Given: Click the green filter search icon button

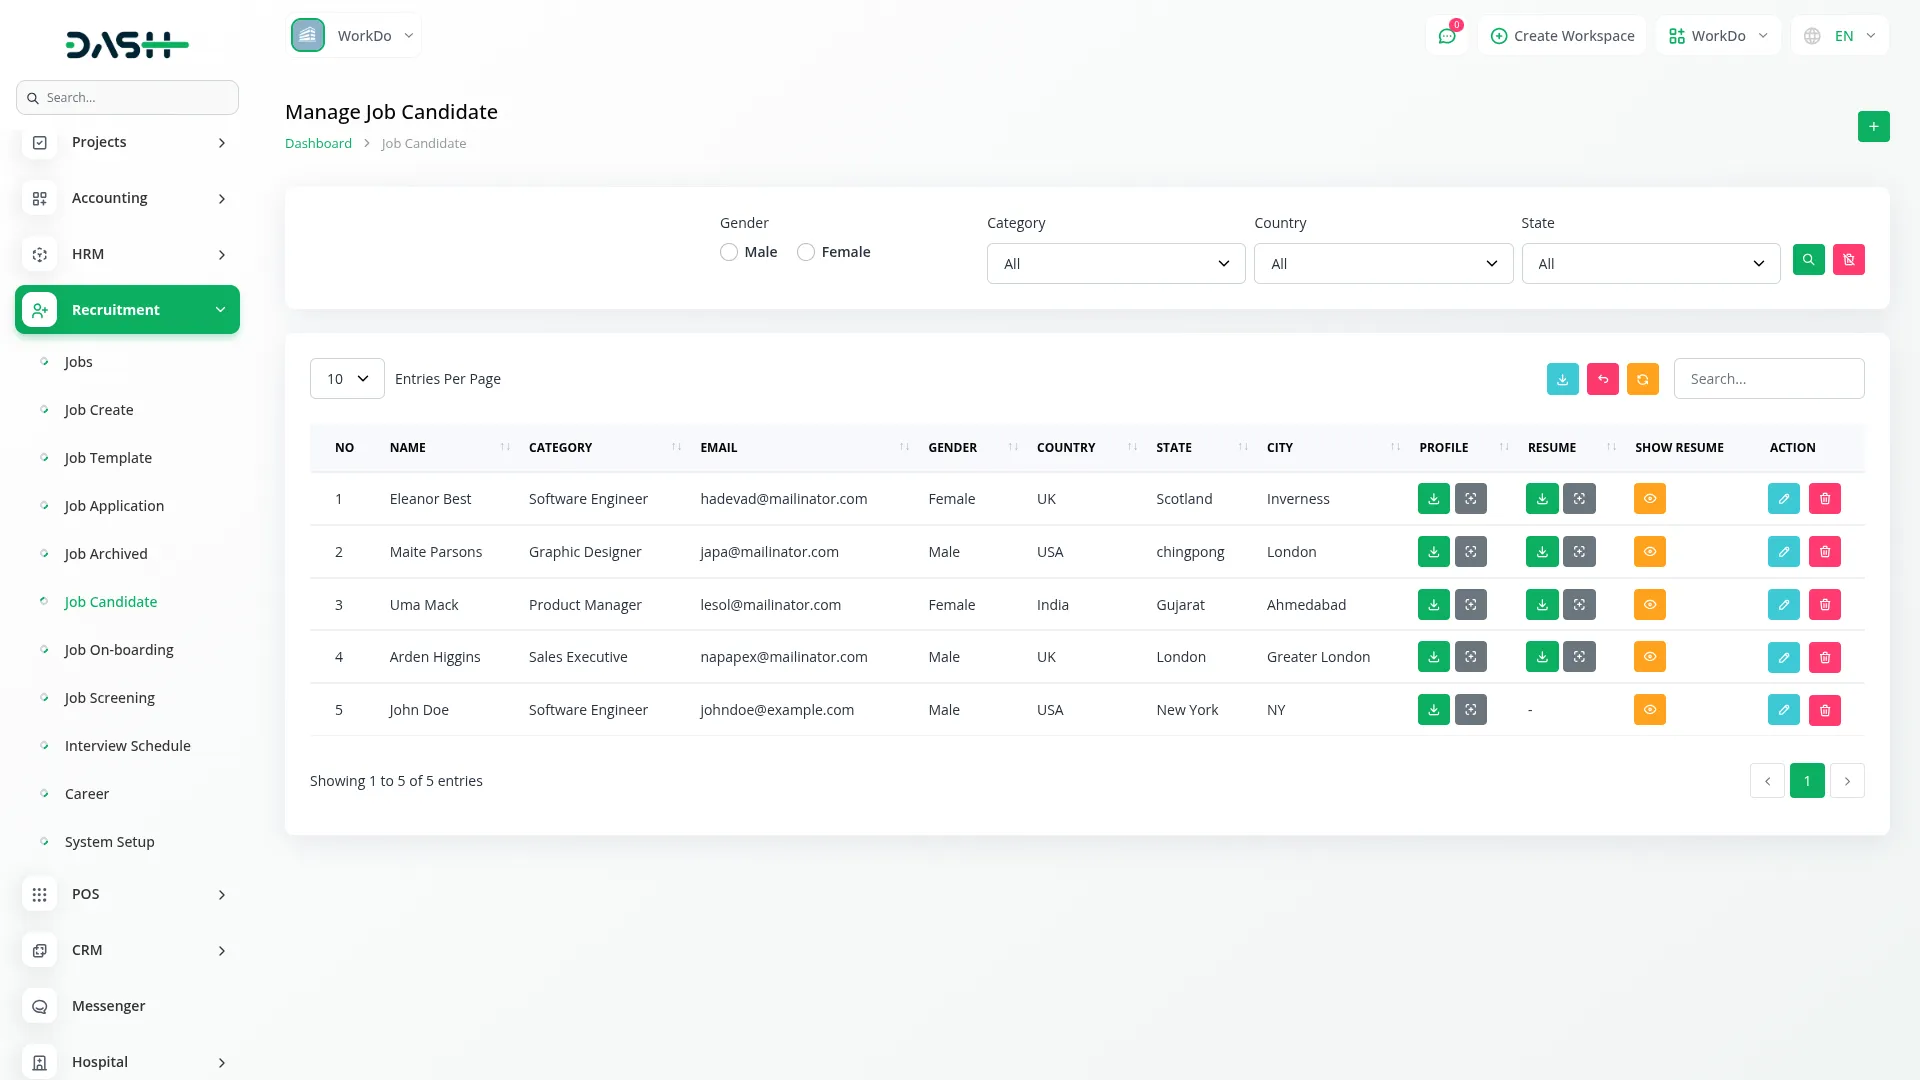Looking at the screenshot, I should pos(1808,260).
